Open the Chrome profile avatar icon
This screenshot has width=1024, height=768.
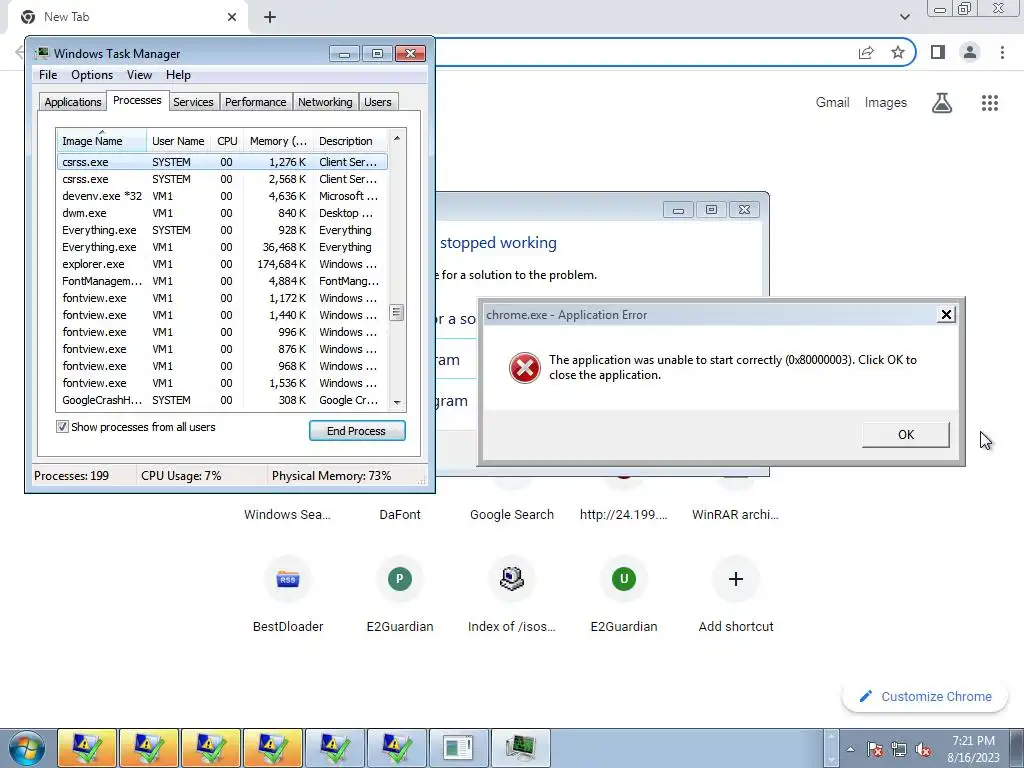[970, 52]
